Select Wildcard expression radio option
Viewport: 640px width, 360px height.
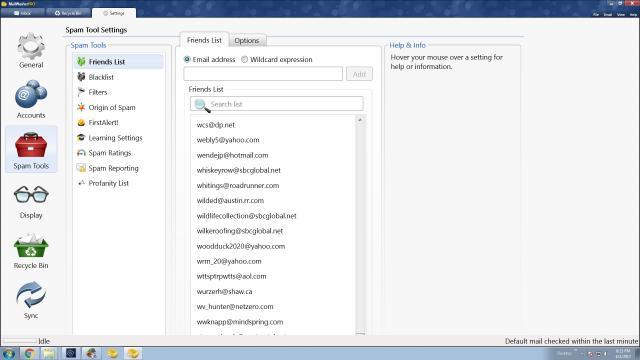(x=244, y=59)
